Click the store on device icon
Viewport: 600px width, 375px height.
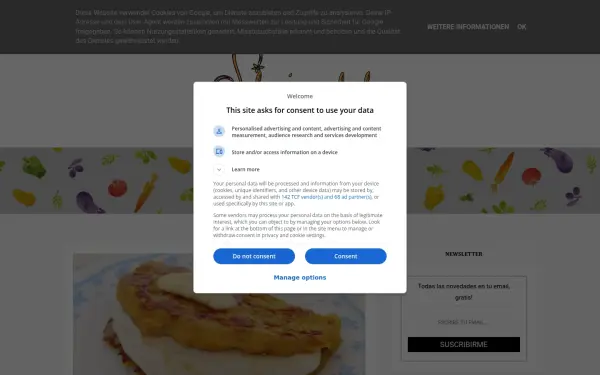point(219,152)
